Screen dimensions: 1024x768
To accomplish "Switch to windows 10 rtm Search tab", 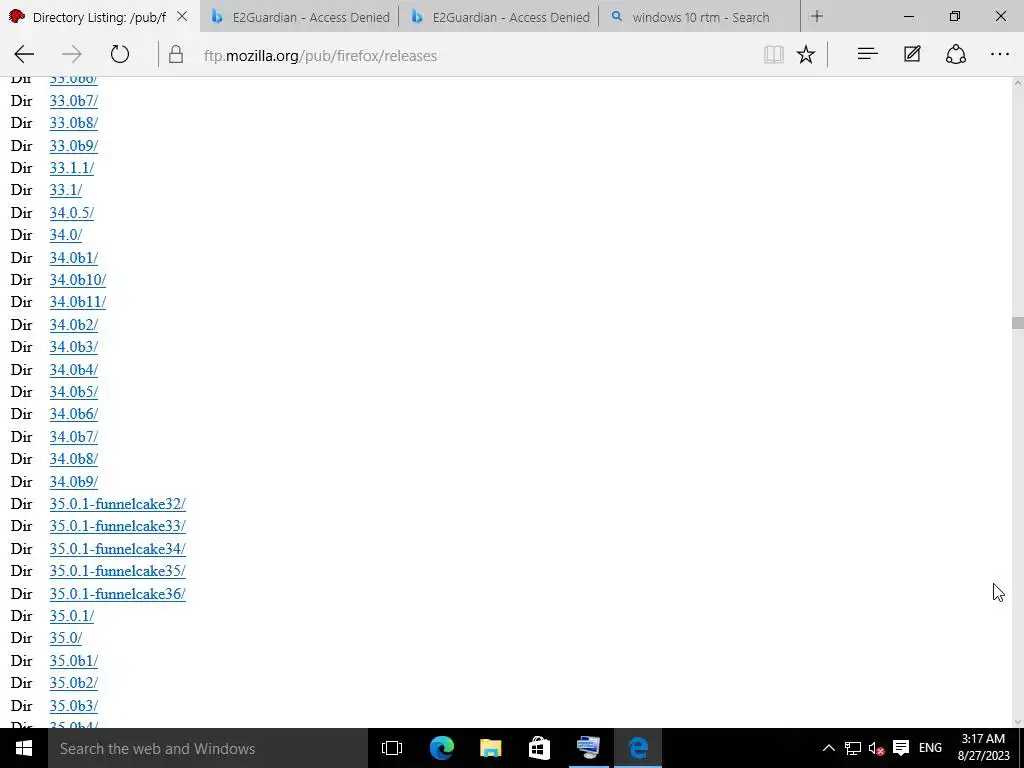I will pos(700,17).
